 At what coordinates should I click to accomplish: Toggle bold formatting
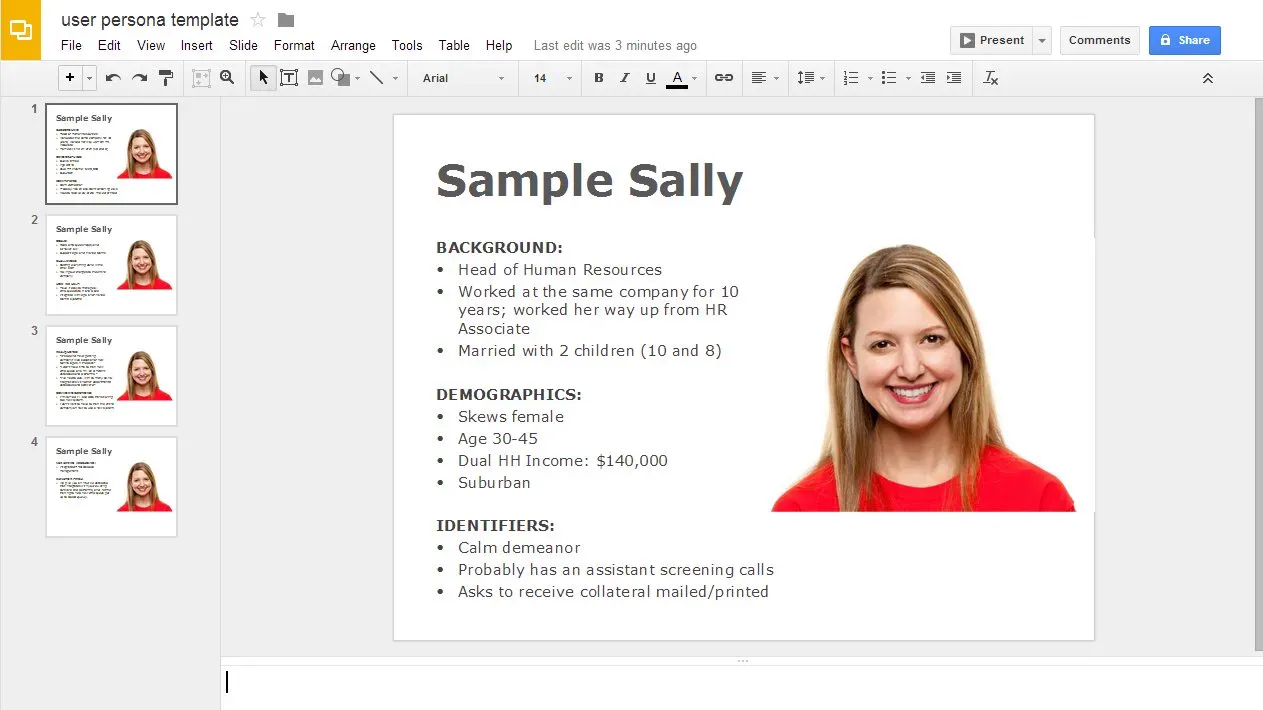click(x=598, y=78)
